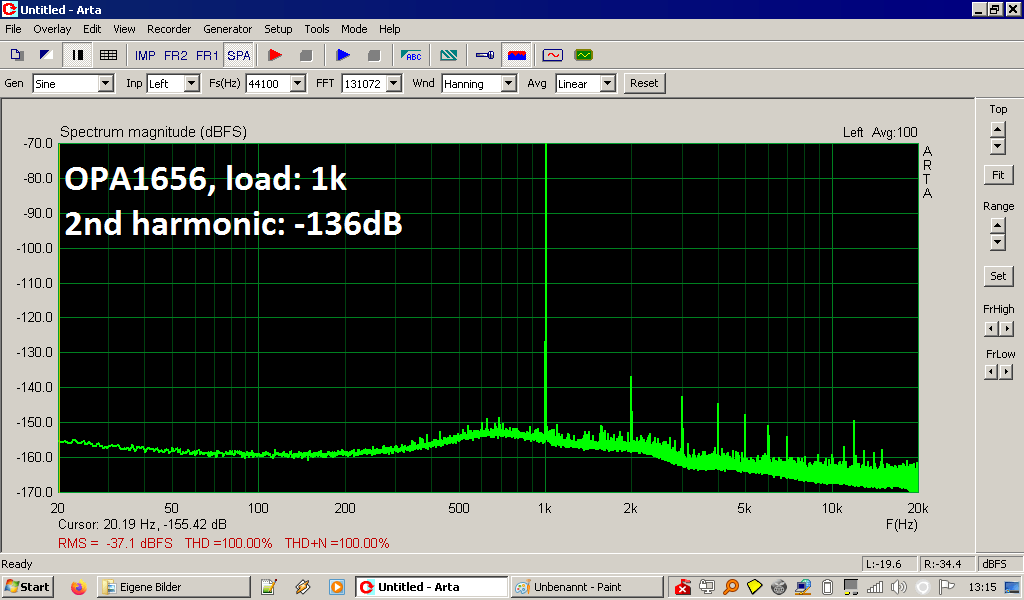Click the FrLow left arrow
This screenshot has width=1024, height=600.
click(x=991, y=372)
